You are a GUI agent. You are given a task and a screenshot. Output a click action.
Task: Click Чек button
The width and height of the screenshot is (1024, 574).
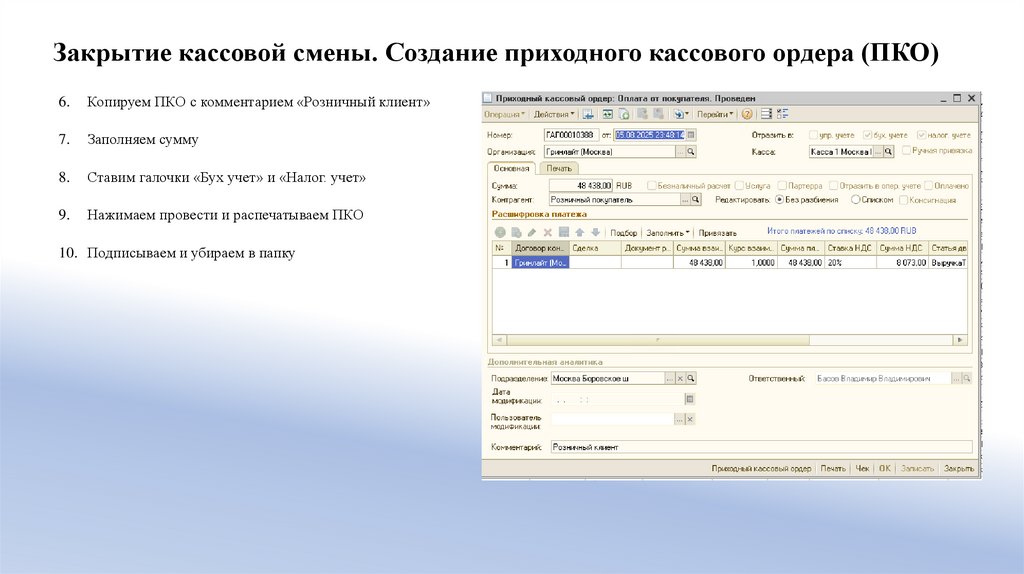862,468
